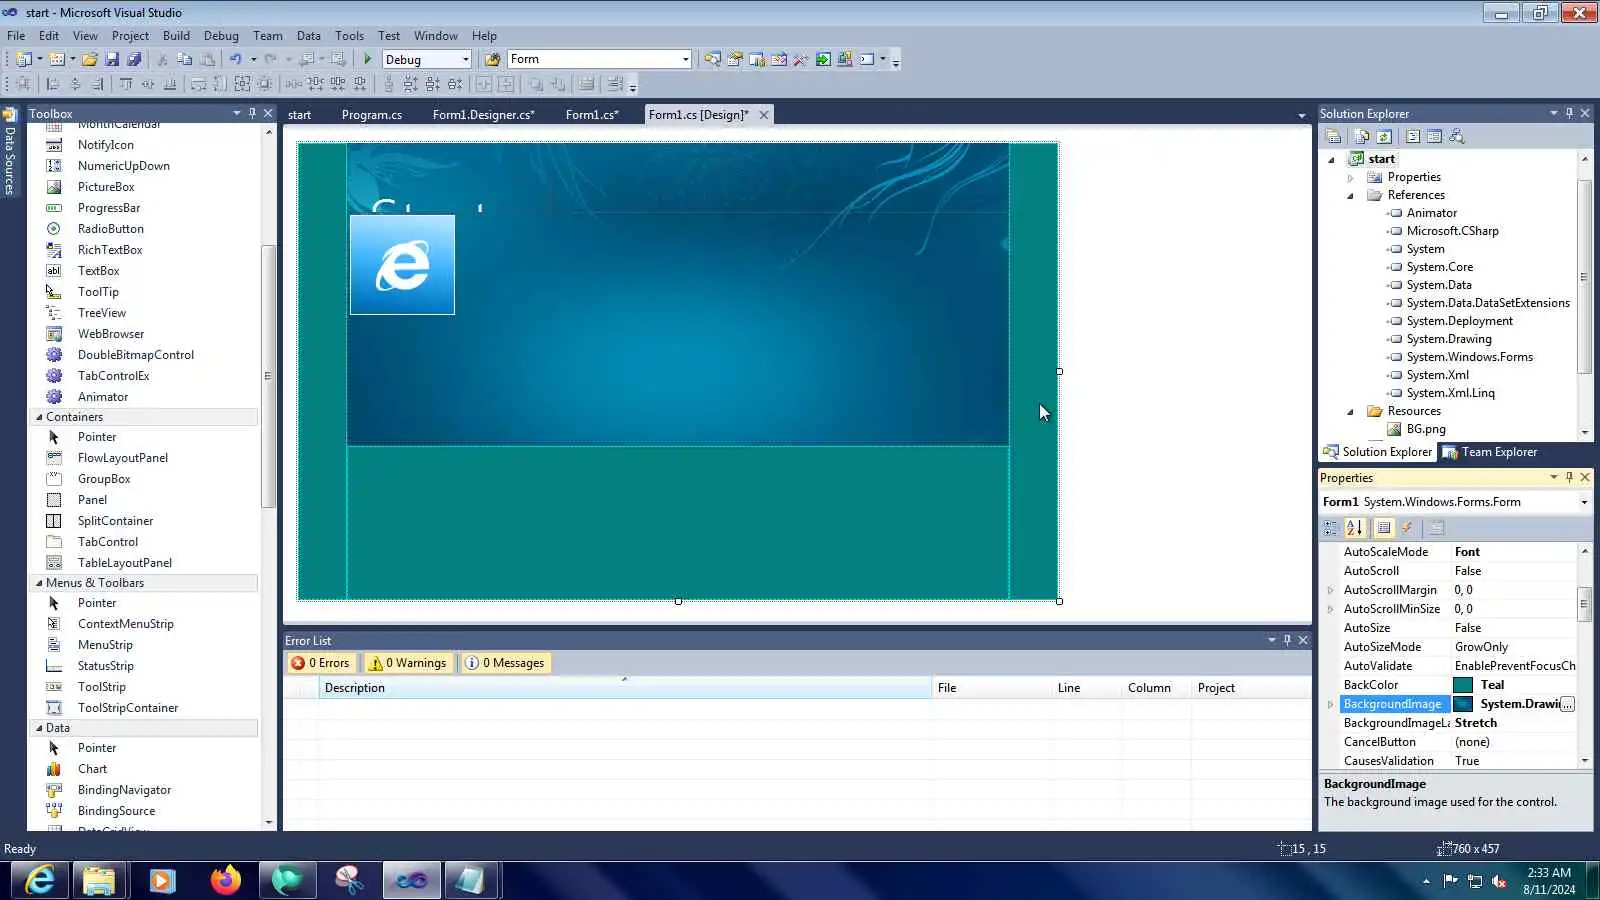This screenshot has height=900, width=1600.
Task: Toggle the 0 Errors filter
Action: (x=320, y=663)
